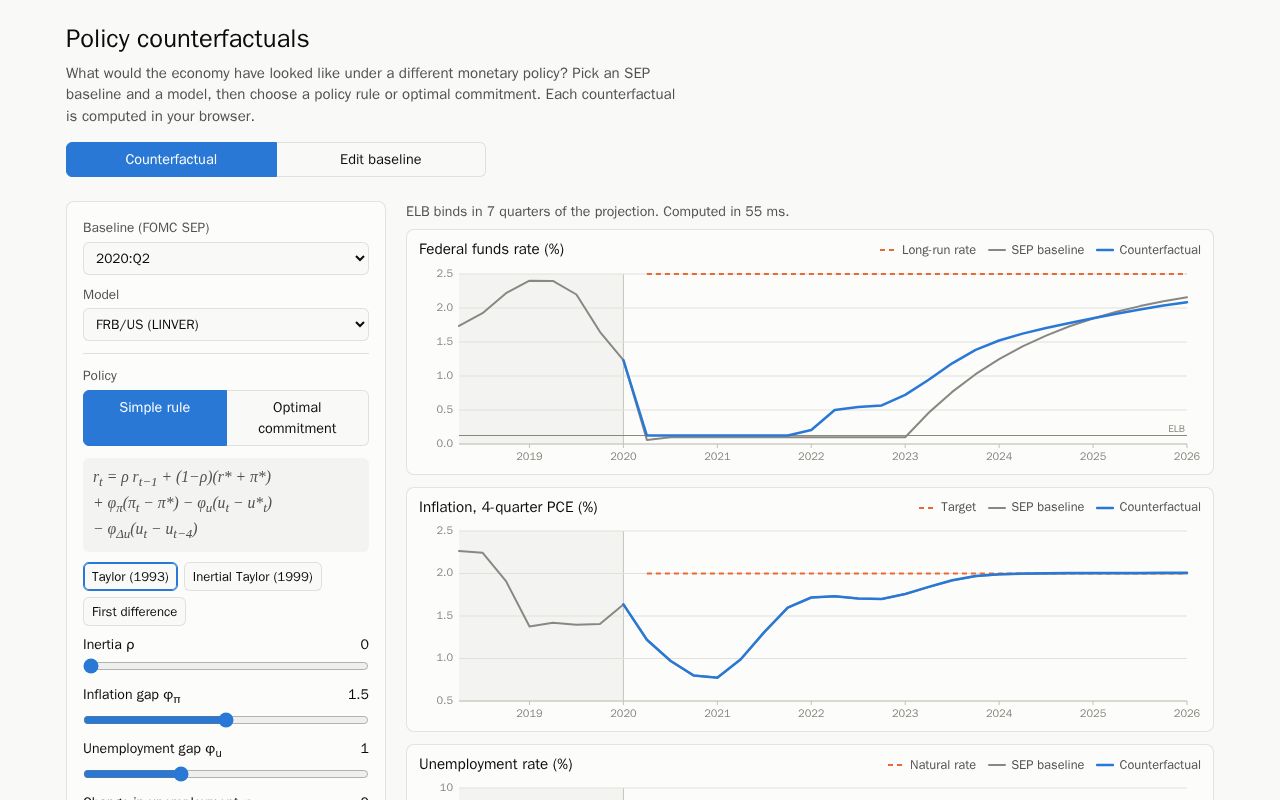Click the 'Unemployment rate (%)' chart title
Viewport: 1280px width, 800px height.
[496, 765]
